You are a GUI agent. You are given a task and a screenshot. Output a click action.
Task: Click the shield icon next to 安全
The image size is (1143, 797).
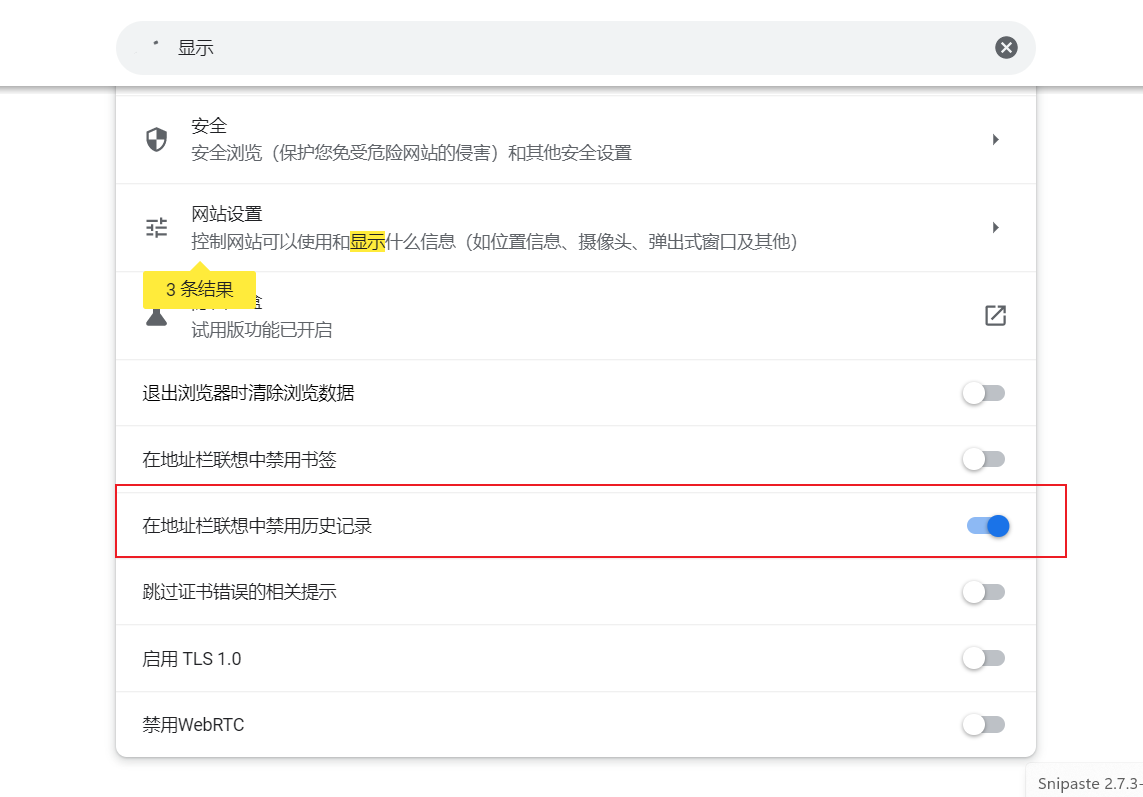[x=157, y=139]
